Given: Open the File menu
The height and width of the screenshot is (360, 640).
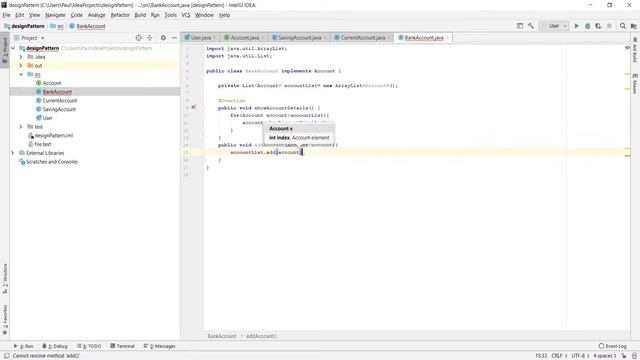Looking at the screenshot, I should click(x=6, y=15).
